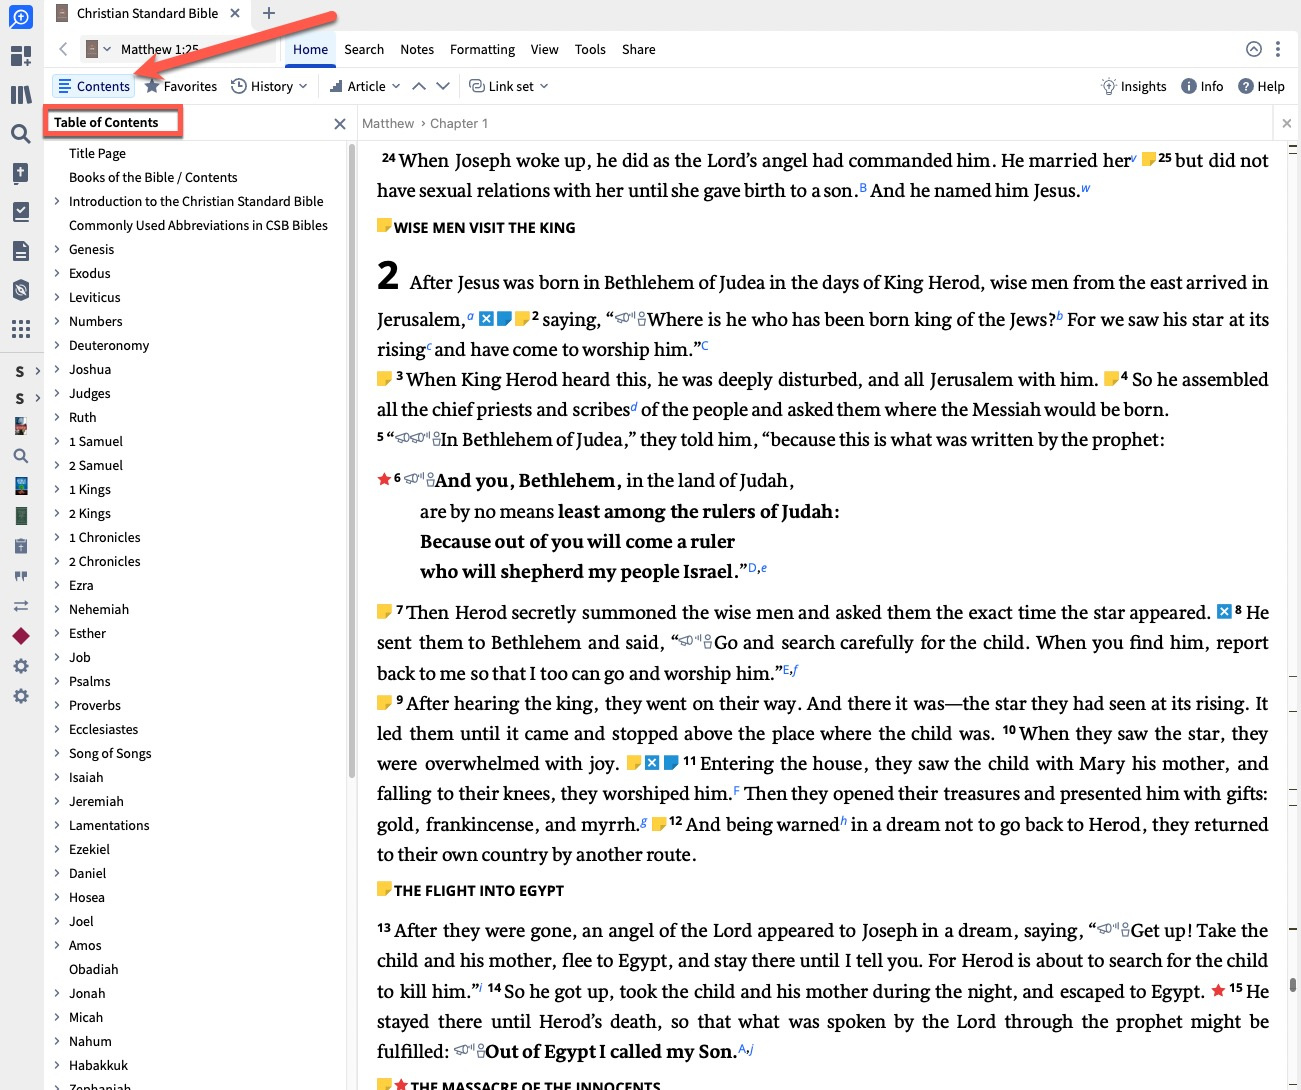Open the Layouts icon in the sidebar
The height and width of the screenshot is (1090, 1301).
pos(20,56)
